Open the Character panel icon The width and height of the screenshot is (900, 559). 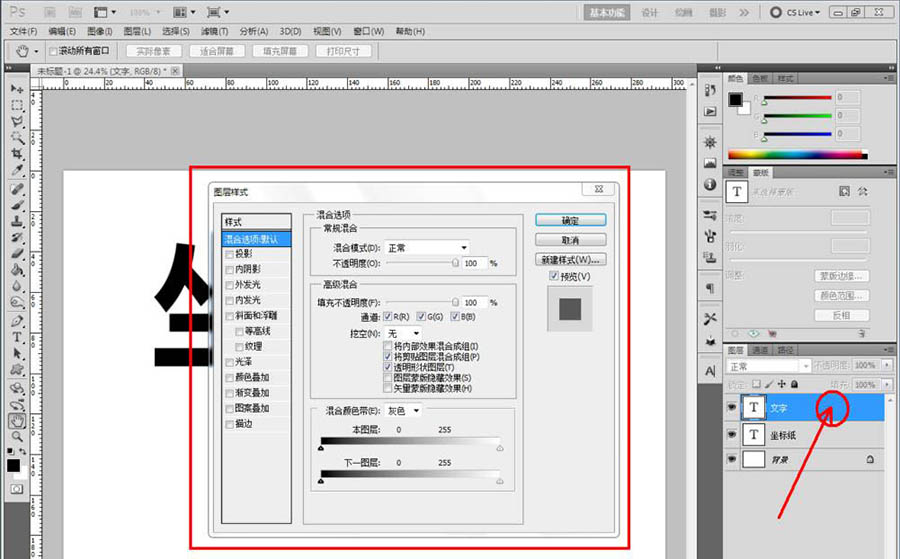710,371
